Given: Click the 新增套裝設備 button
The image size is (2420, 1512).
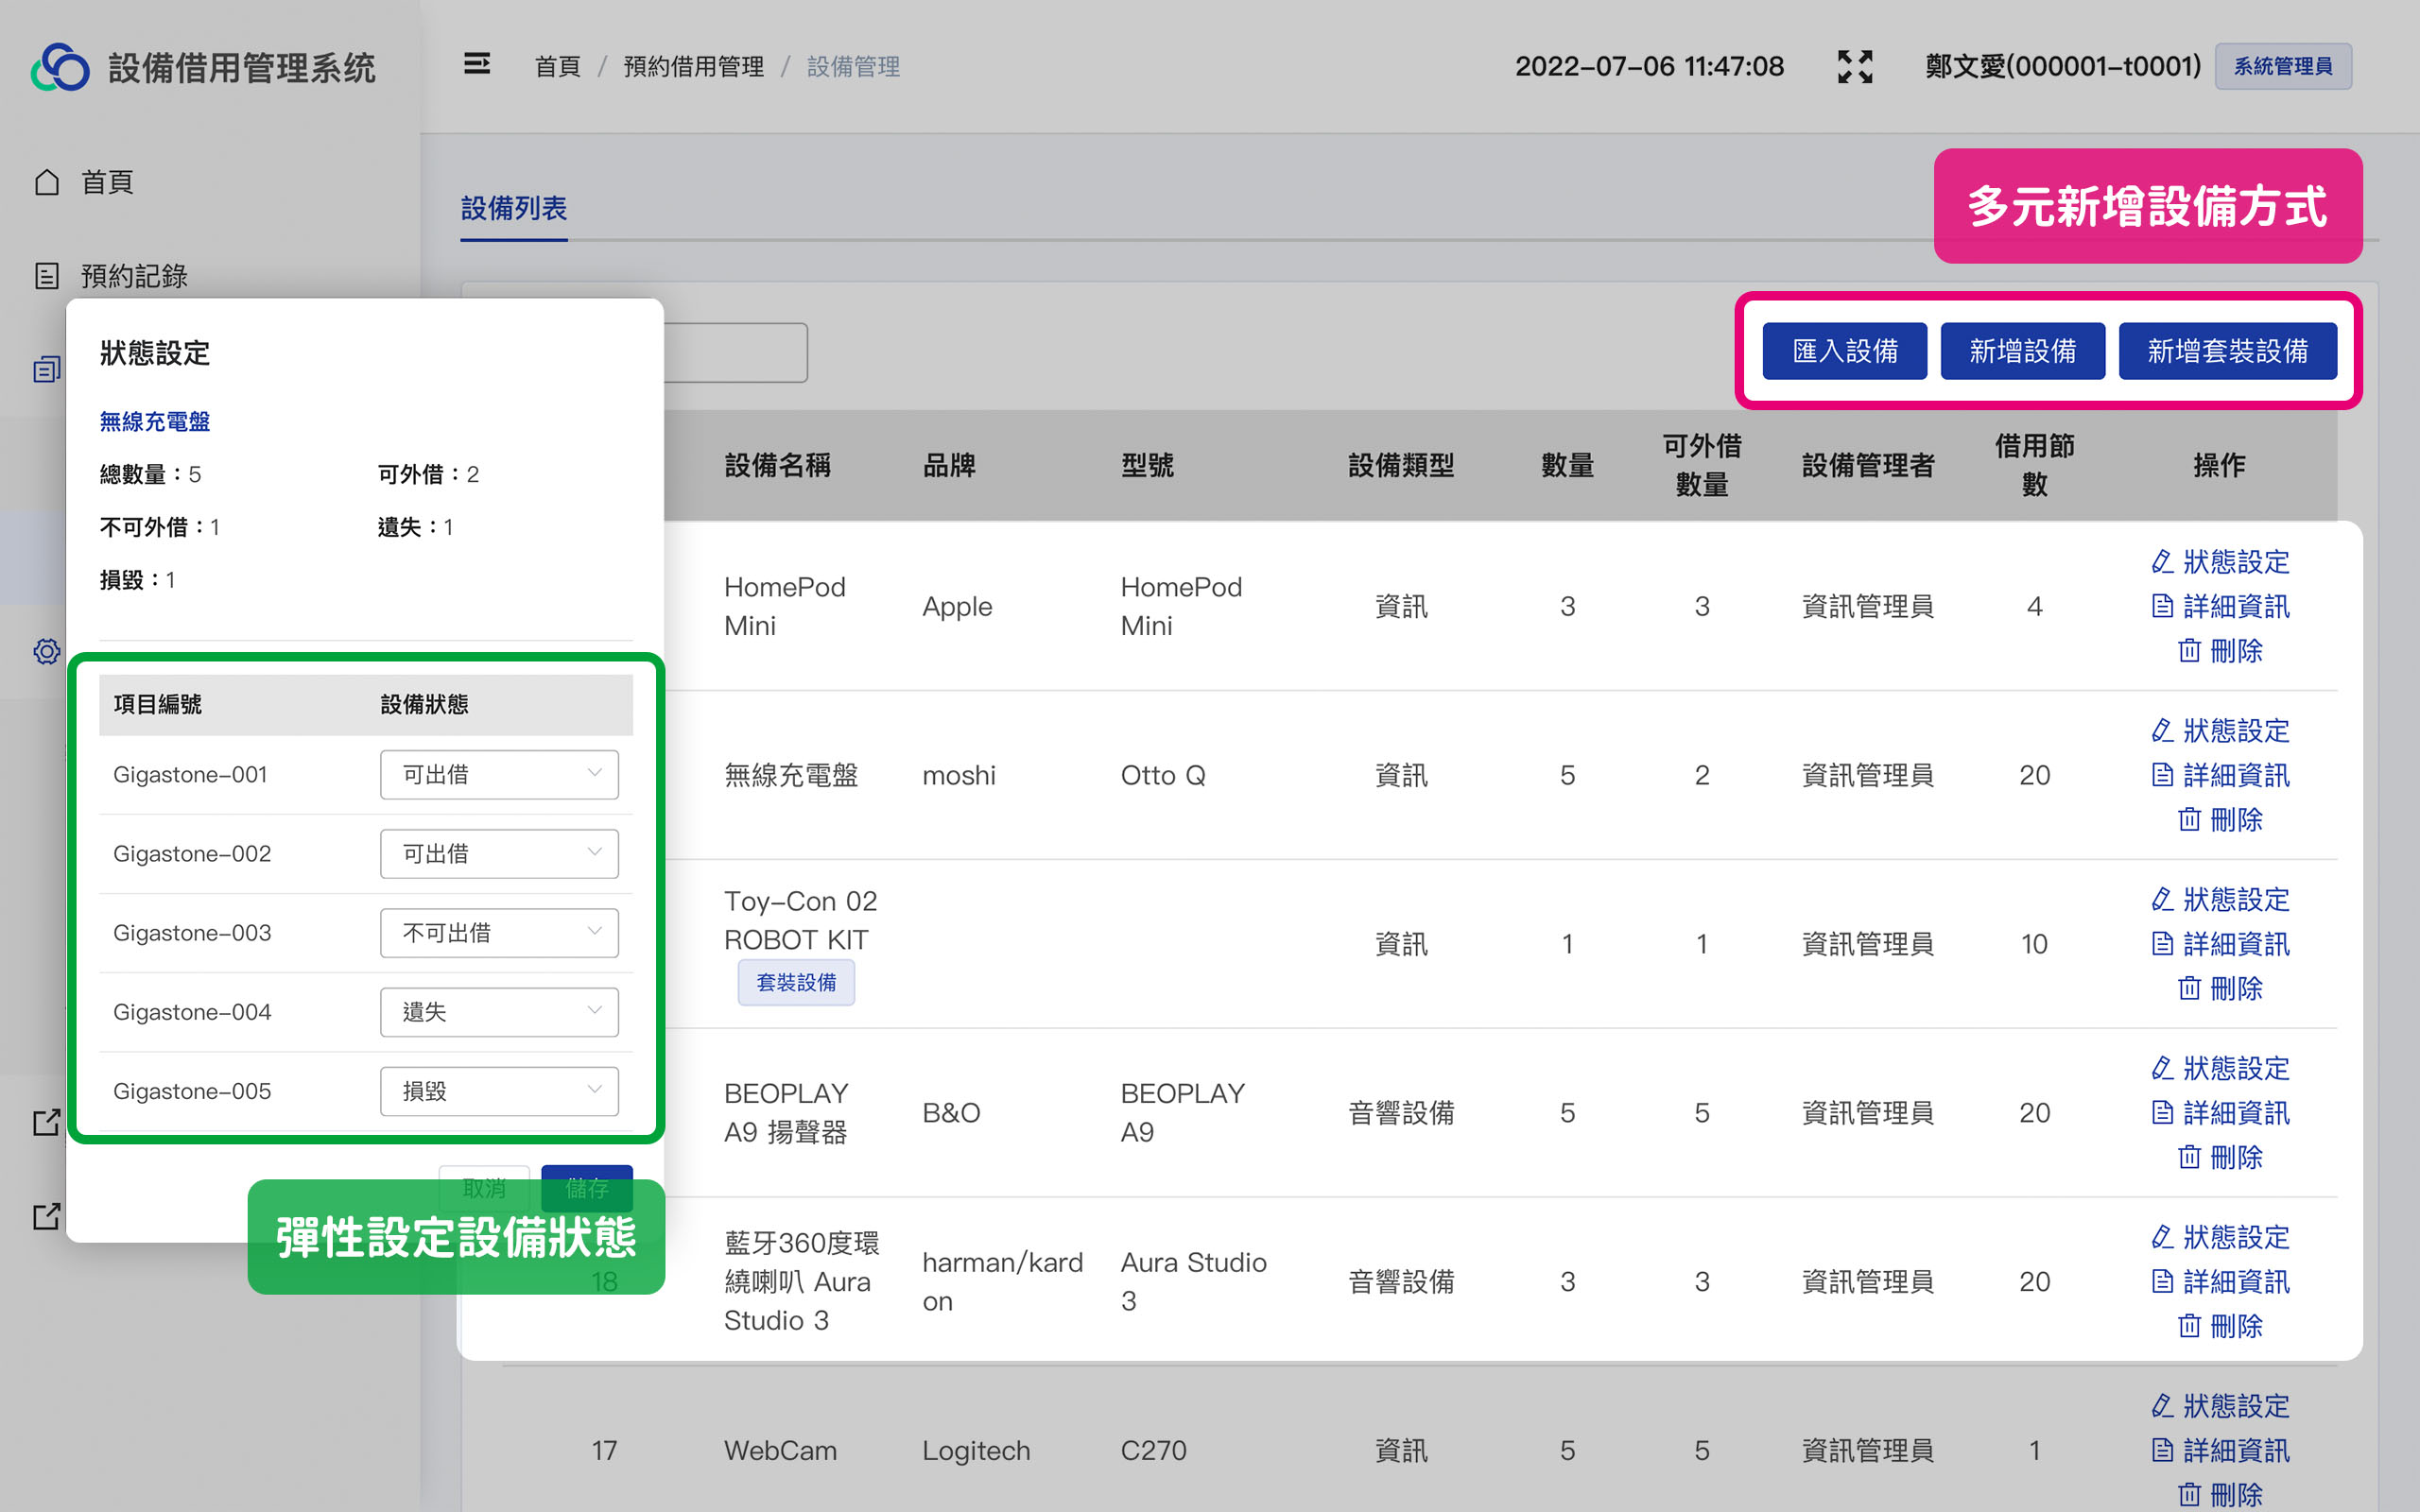Looking at the screenshot, I should tap(2227, 351).
